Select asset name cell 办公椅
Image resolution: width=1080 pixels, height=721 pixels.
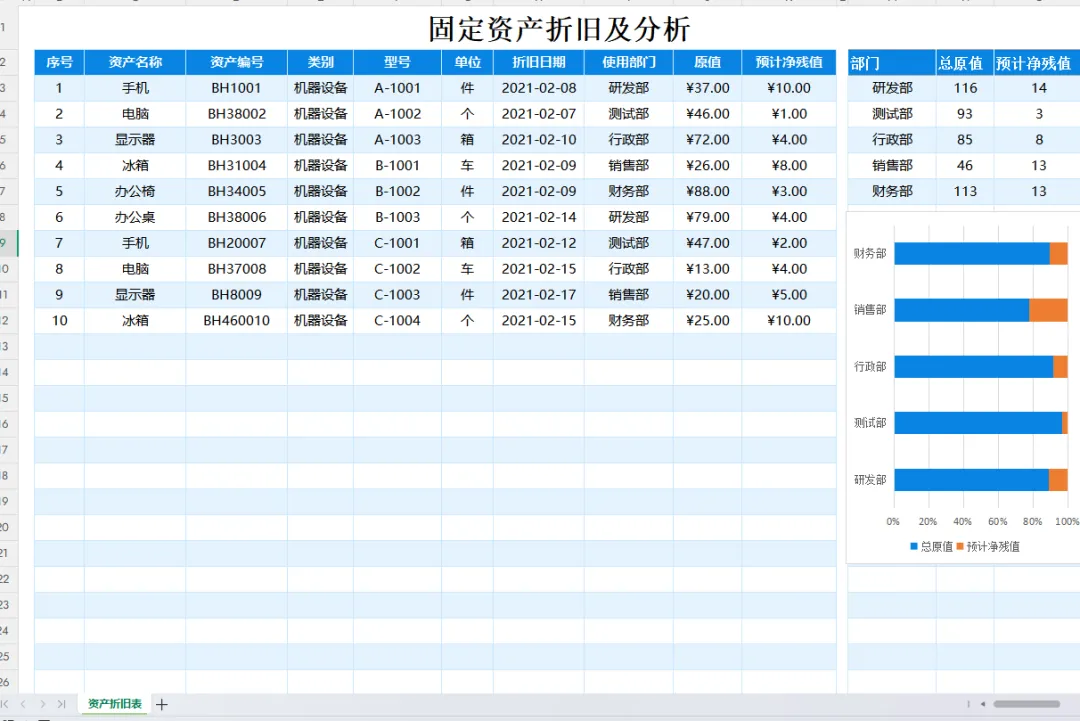click(135, 191)
